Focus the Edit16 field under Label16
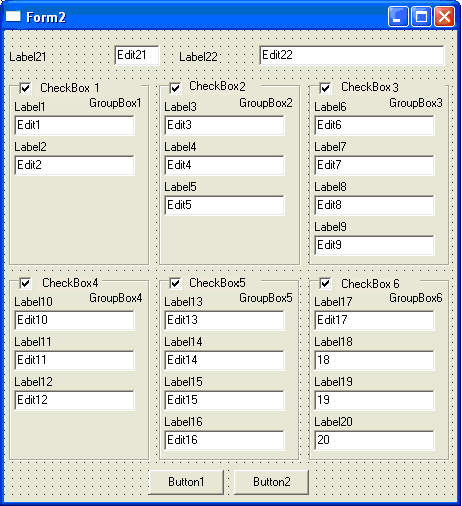 coord(224,440)
